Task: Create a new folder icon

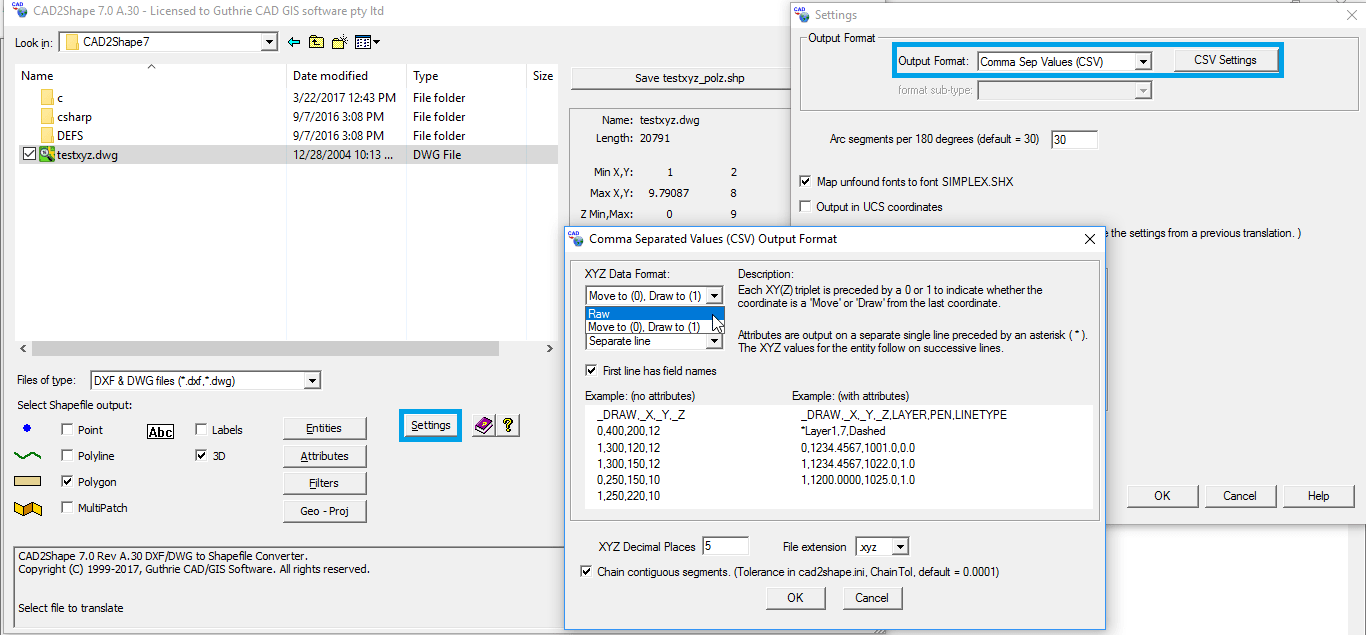Action: click(340, 42)
